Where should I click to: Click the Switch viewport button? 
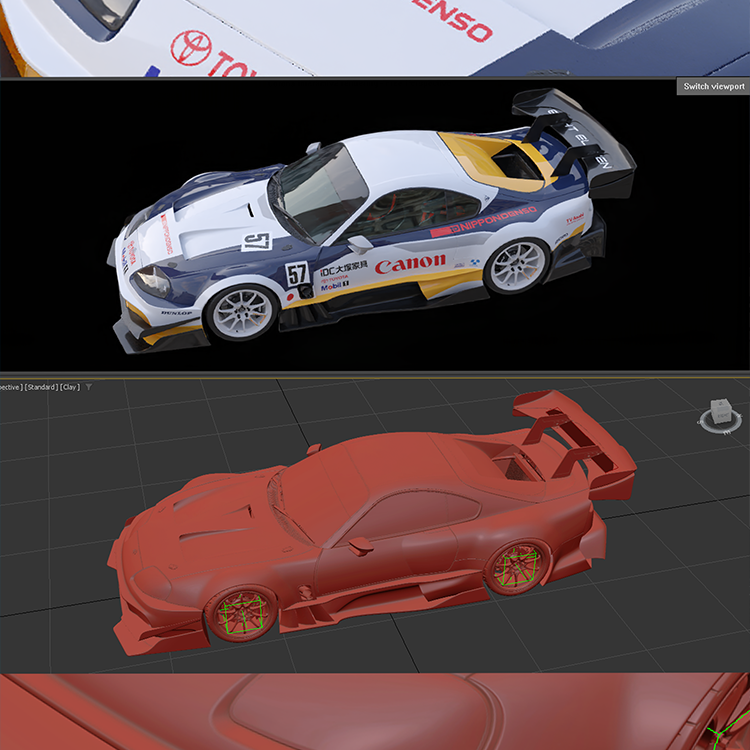click(x=713, y=87)
